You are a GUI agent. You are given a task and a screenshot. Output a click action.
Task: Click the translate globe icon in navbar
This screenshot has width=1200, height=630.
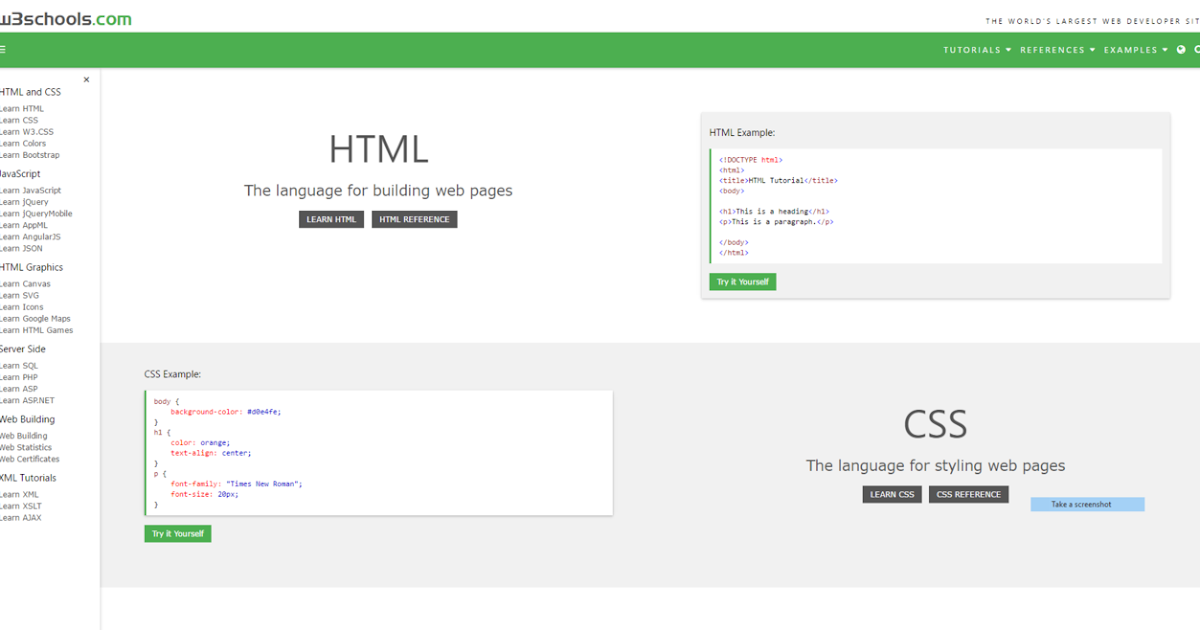1183,49
